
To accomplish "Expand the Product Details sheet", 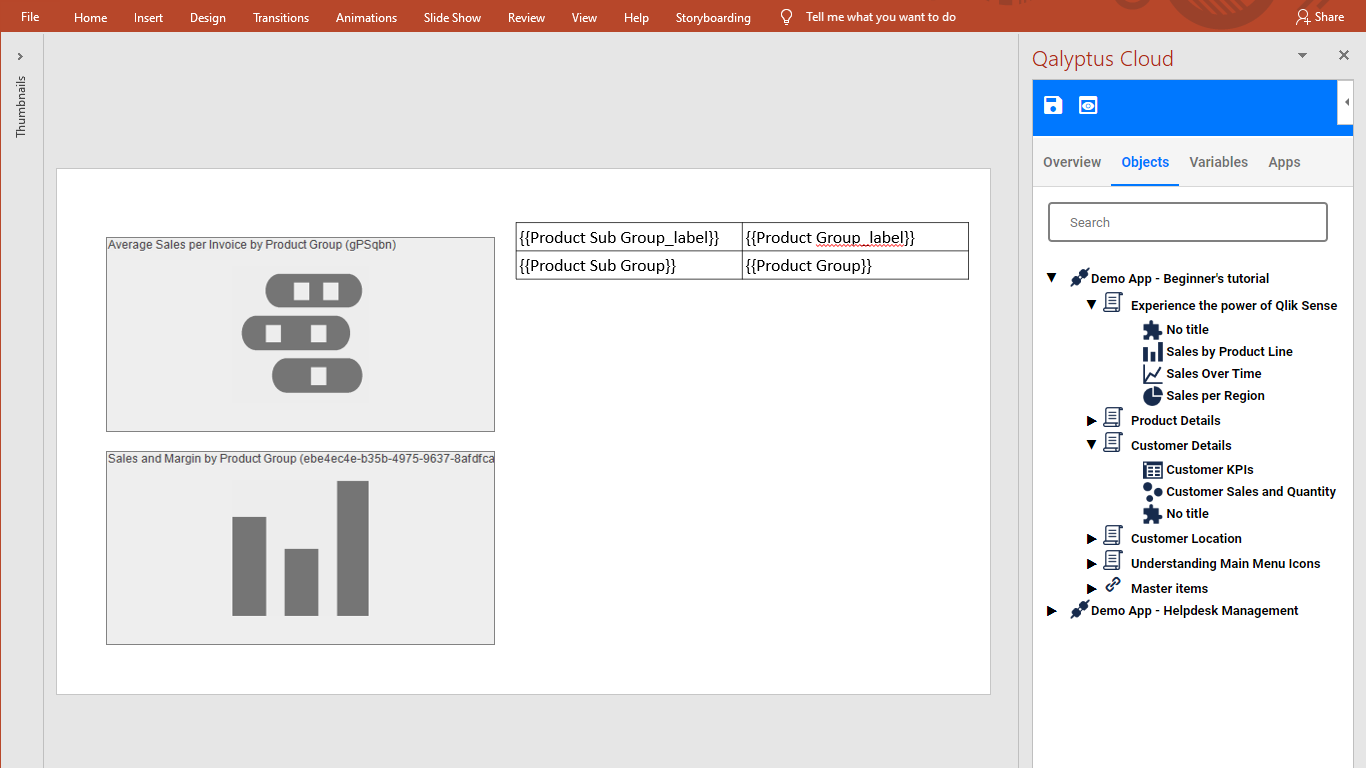I will [x=1092, y=421].
